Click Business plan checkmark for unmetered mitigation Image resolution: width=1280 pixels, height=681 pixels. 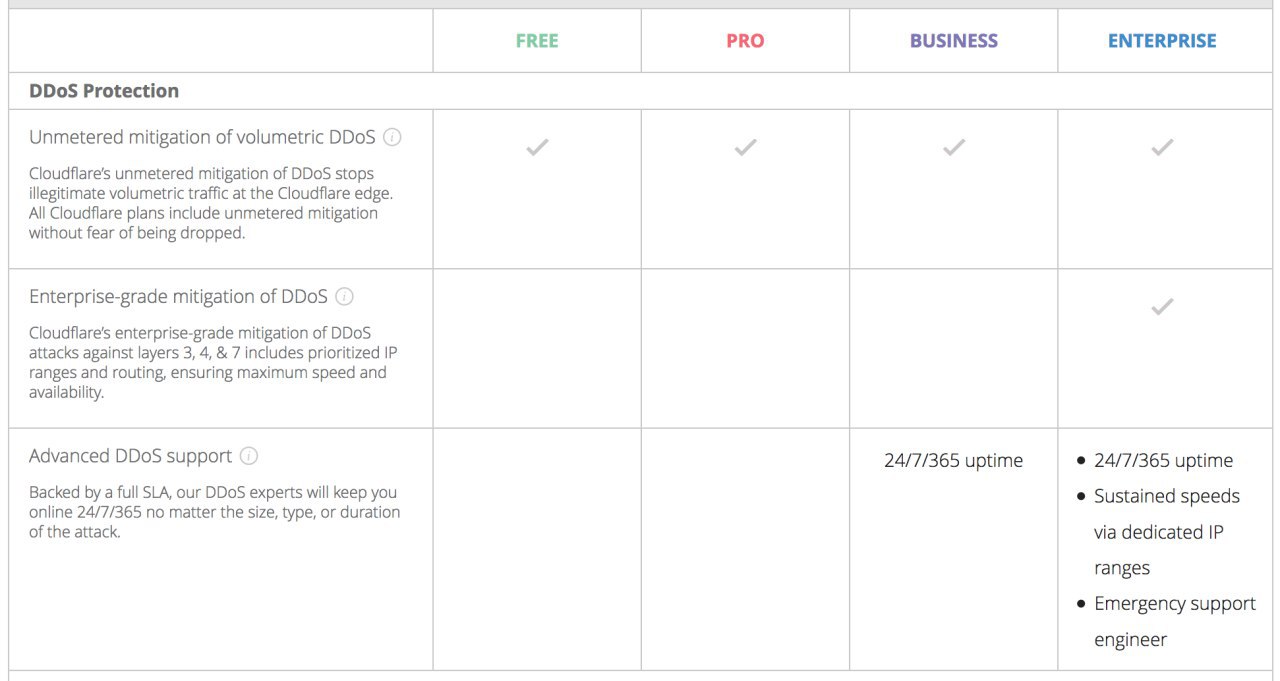(954, 148)
